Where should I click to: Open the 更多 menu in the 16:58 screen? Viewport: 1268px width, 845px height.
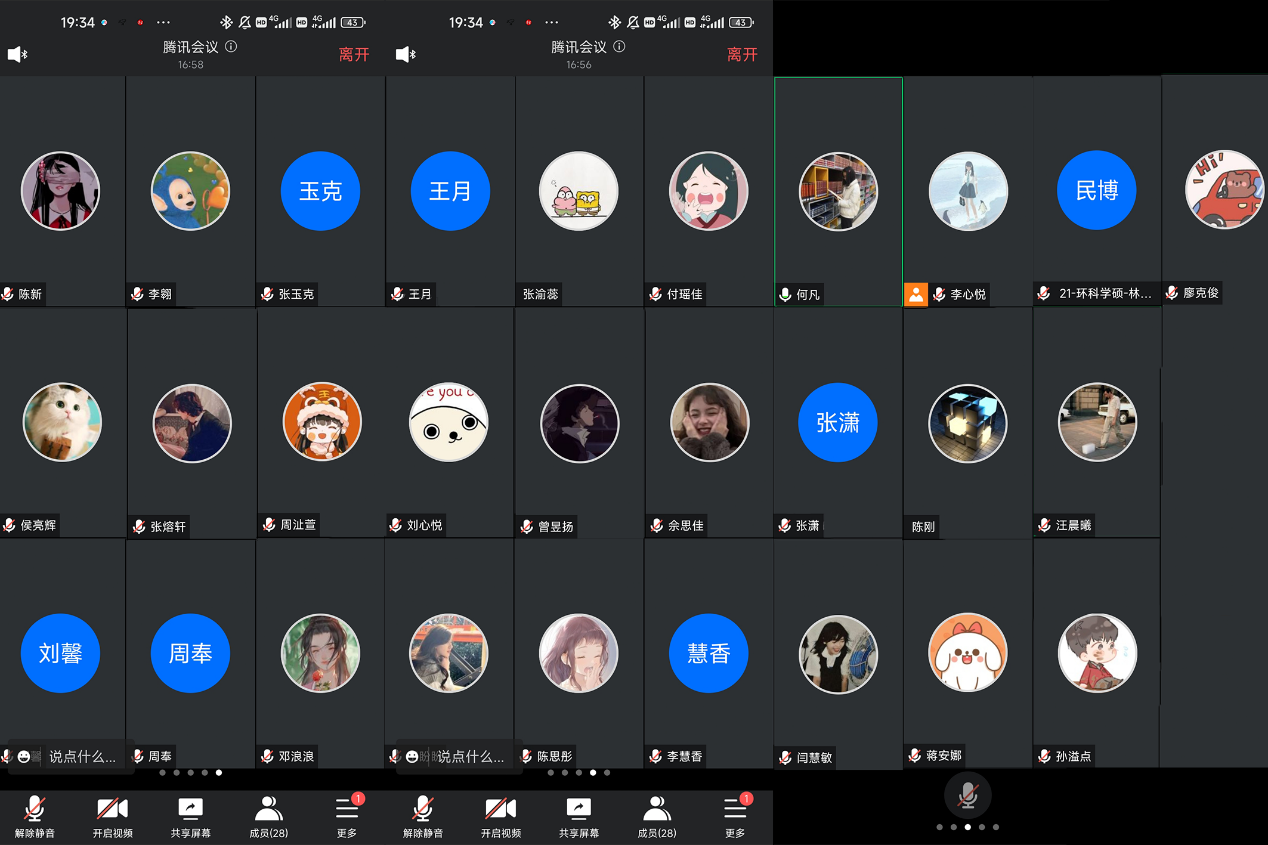(347, 816)
